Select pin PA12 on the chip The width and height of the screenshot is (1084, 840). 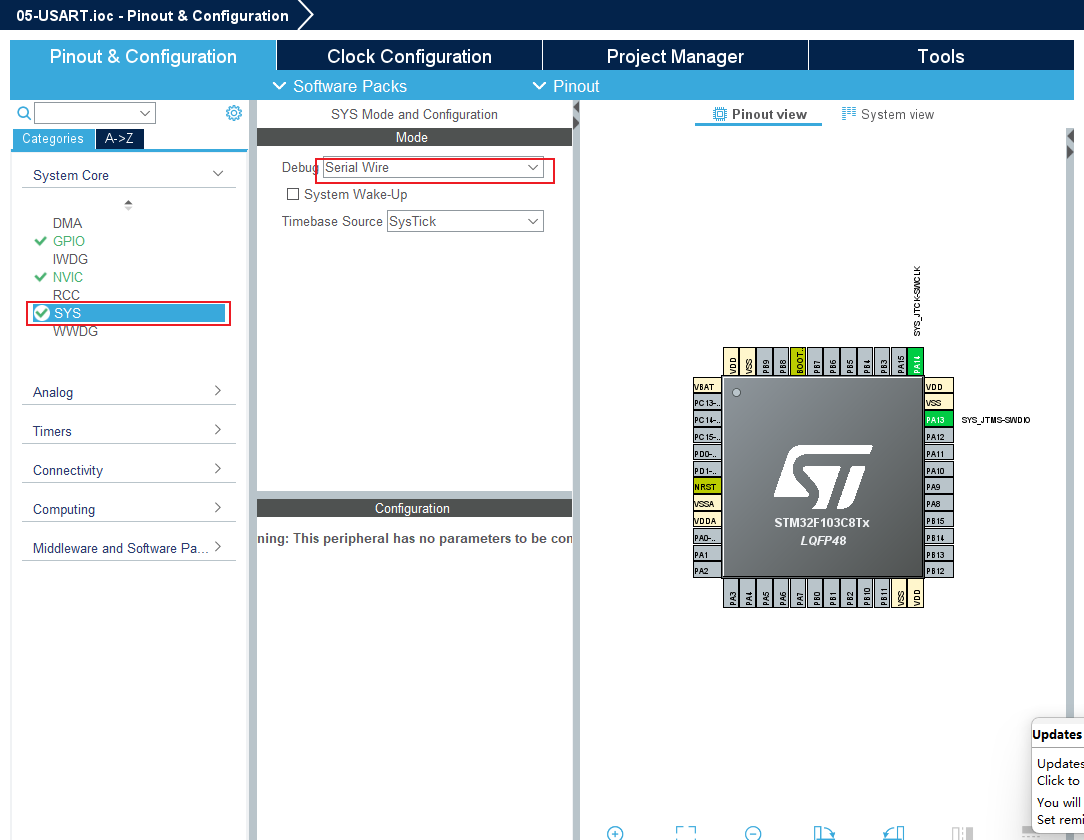939,436
